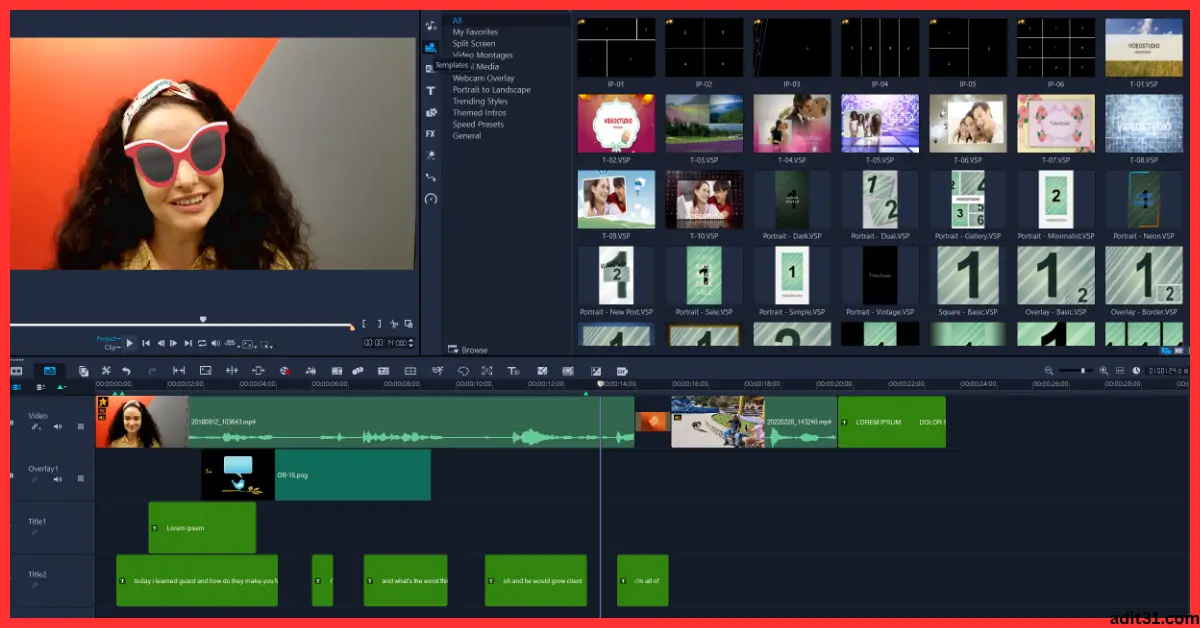Click the Play button in preview
Viewport: 1200px width, 628px height.
coord(129,343)
